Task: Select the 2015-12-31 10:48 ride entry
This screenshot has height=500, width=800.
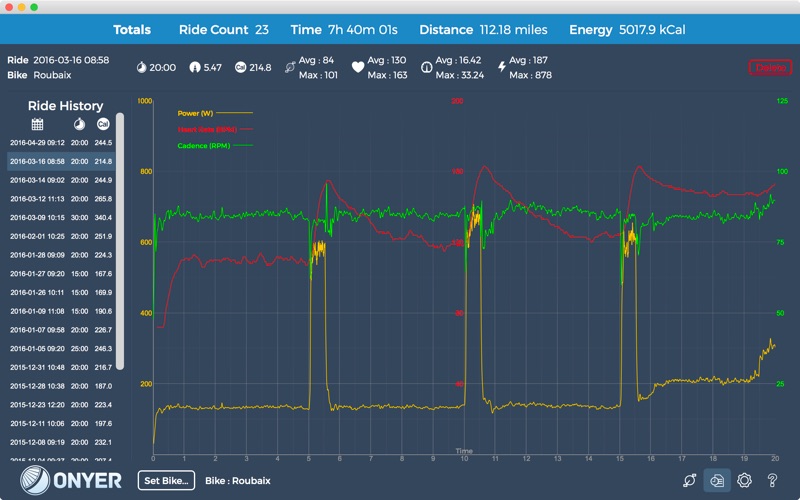Action: coord(61,367)
